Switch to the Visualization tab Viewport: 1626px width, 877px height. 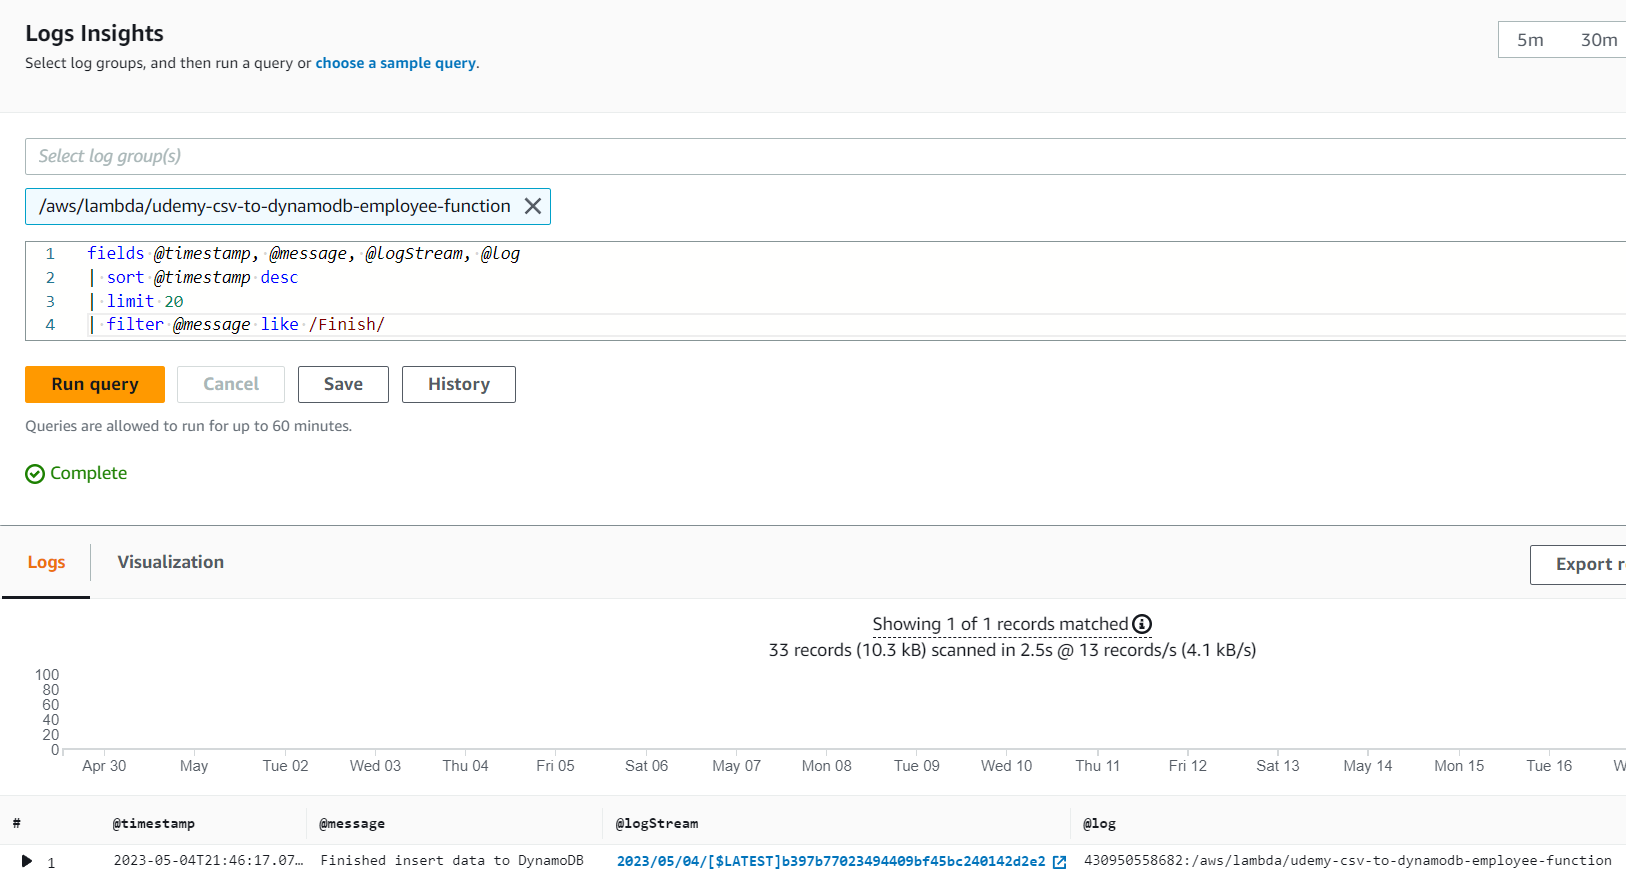click(170, 562)
